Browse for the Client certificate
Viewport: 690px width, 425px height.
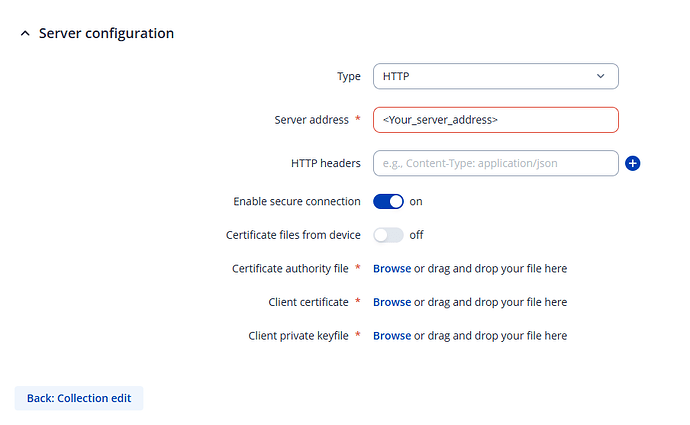[392, 302]
